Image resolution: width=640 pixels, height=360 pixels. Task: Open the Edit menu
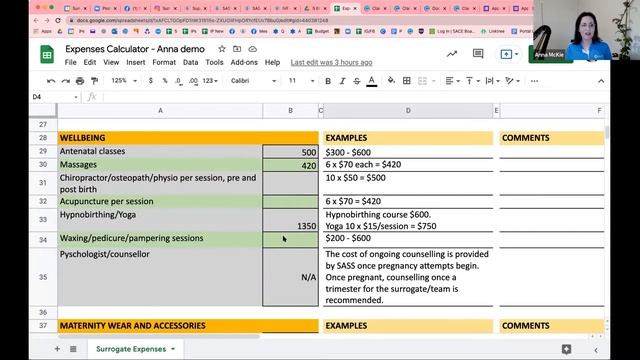tap(90, 62)
